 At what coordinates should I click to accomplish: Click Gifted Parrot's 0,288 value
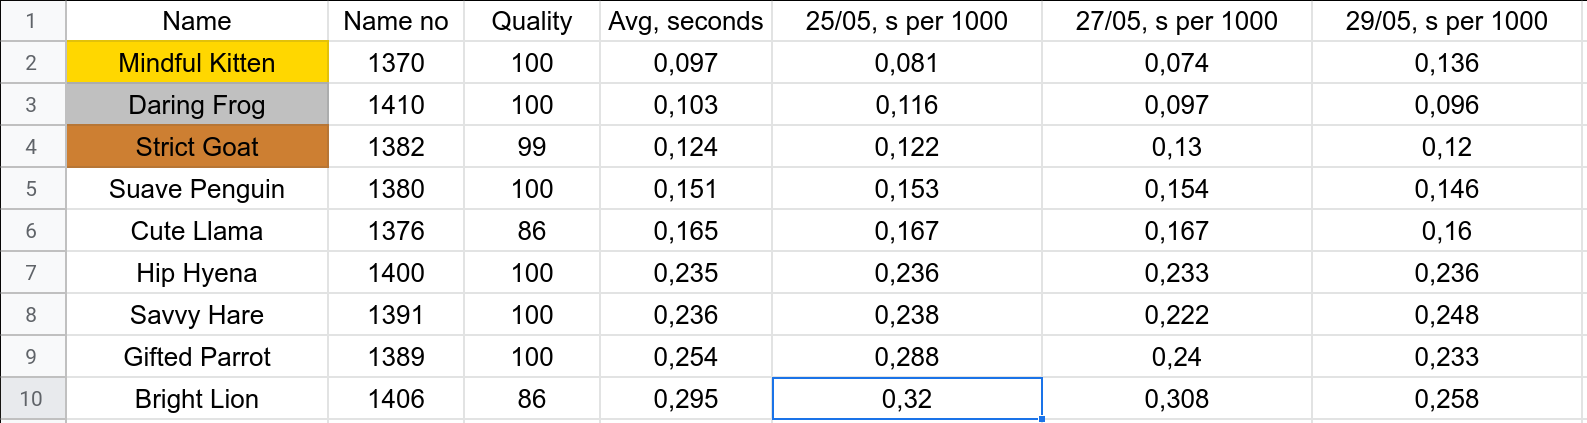point(907,357)
